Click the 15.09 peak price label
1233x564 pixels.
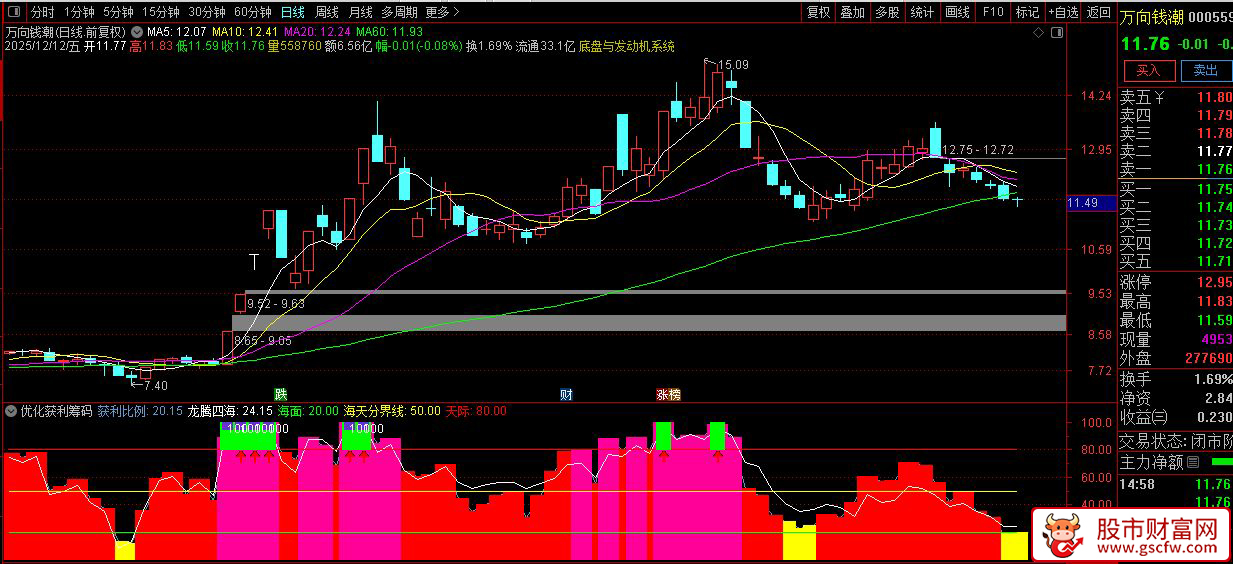(x=733, y=65)
